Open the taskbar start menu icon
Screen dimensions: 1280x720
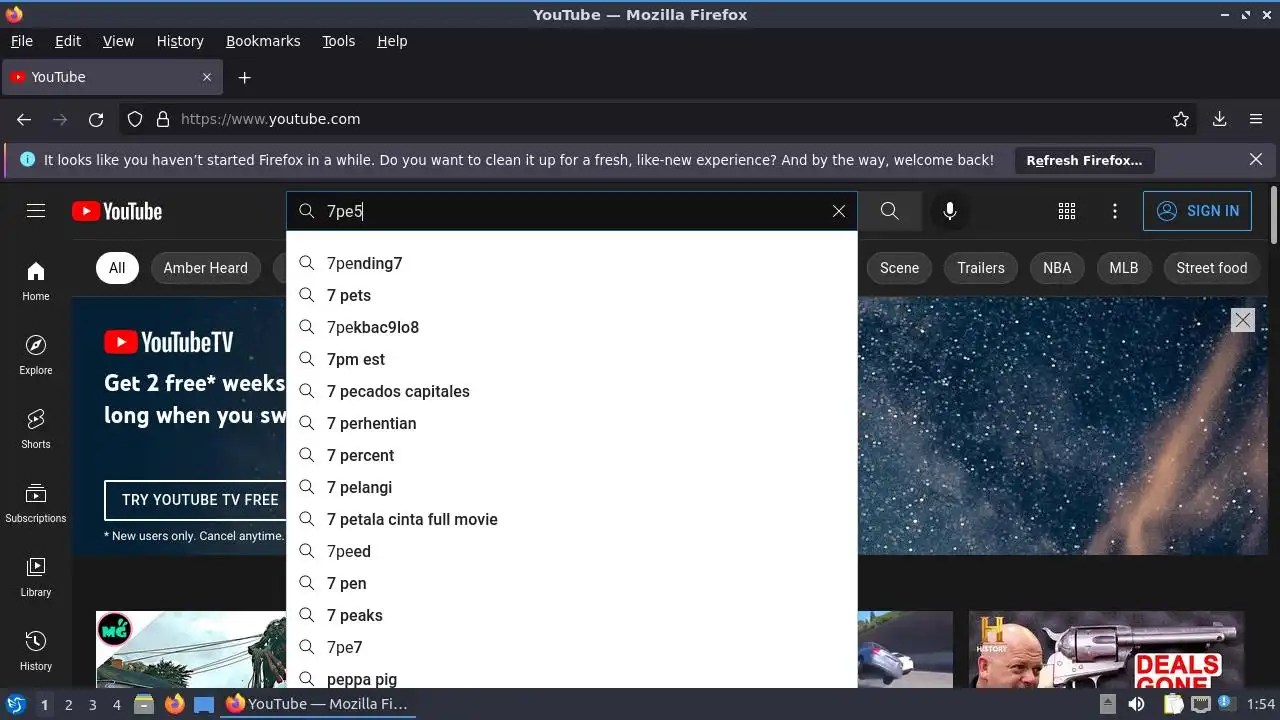15,704
